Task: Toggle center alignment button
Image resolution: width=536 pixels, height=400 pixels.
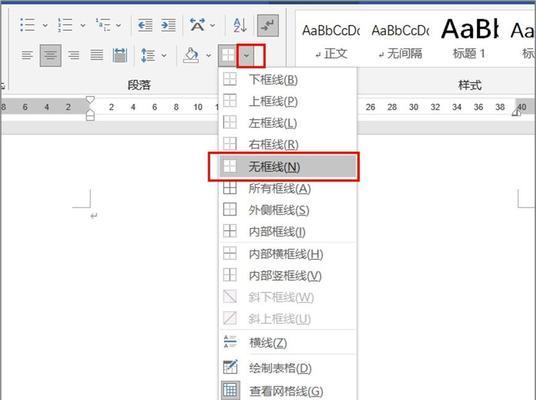Action: pyautogui.click(x=51, y=55)
